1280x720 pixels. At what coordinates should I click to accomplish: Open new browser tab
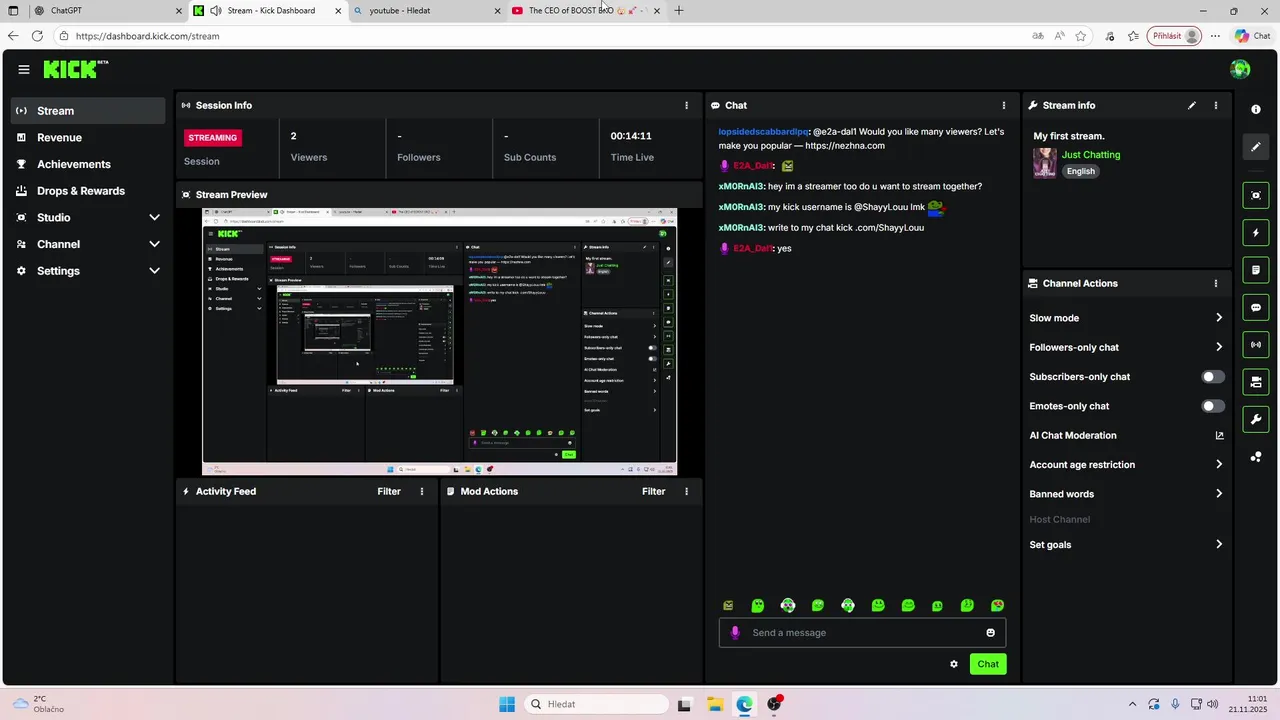[679, 11]
